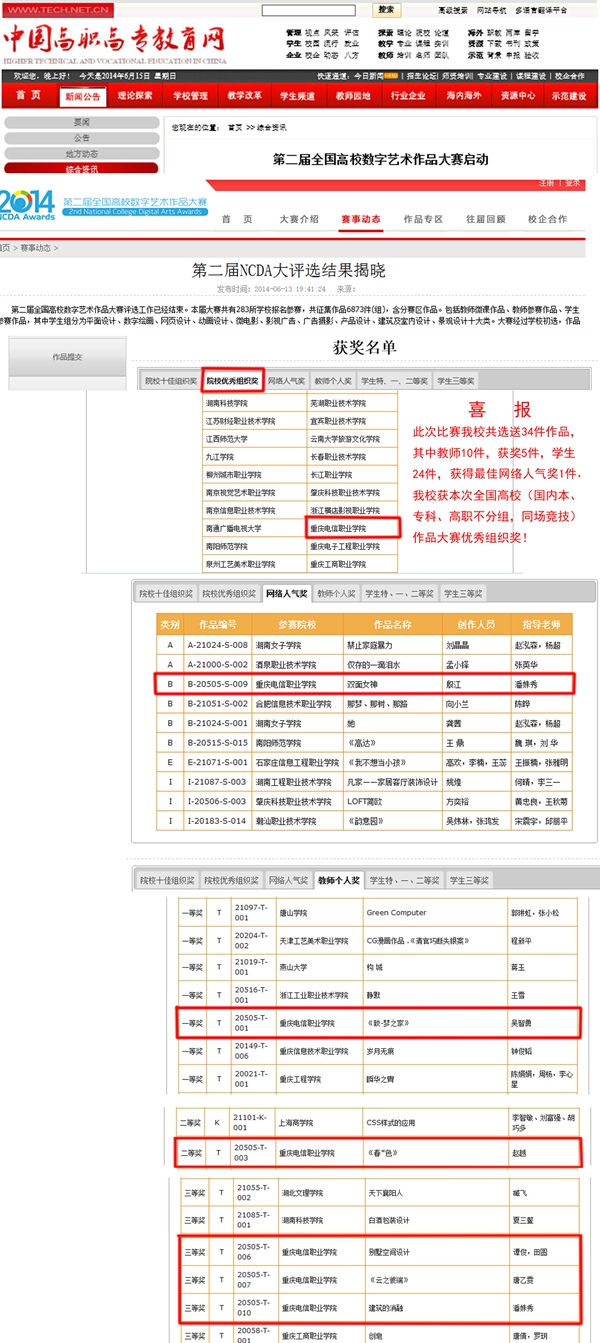Click the 作品提交 sidebar button
Screen dimensions: 600x1343
[x=67, y=356]
